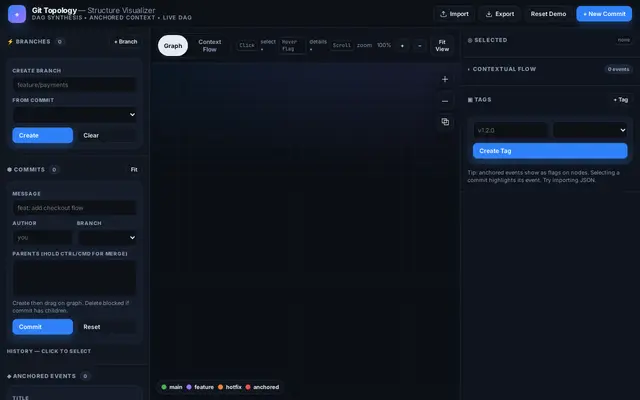Fit commits using the Fit button
640x400 pixels.
pos(134,169)
